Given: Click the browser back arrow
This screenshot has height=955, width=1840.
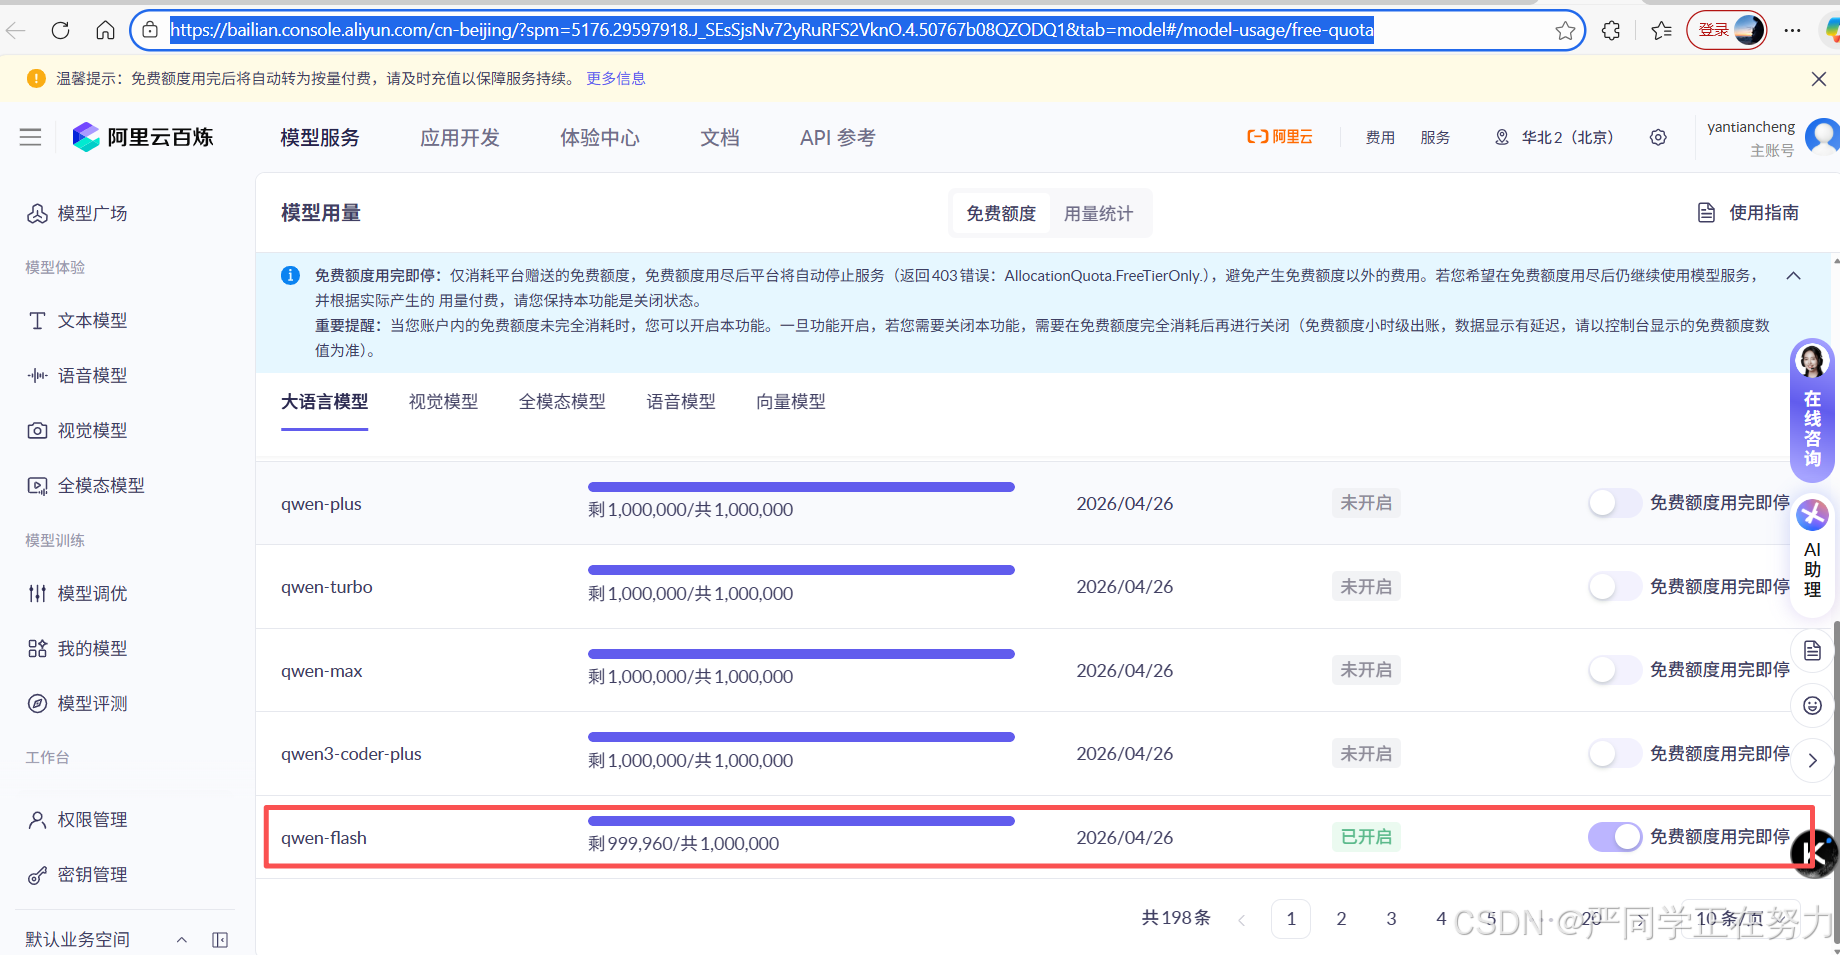Looking at the screenshot, I should point(16,30).
